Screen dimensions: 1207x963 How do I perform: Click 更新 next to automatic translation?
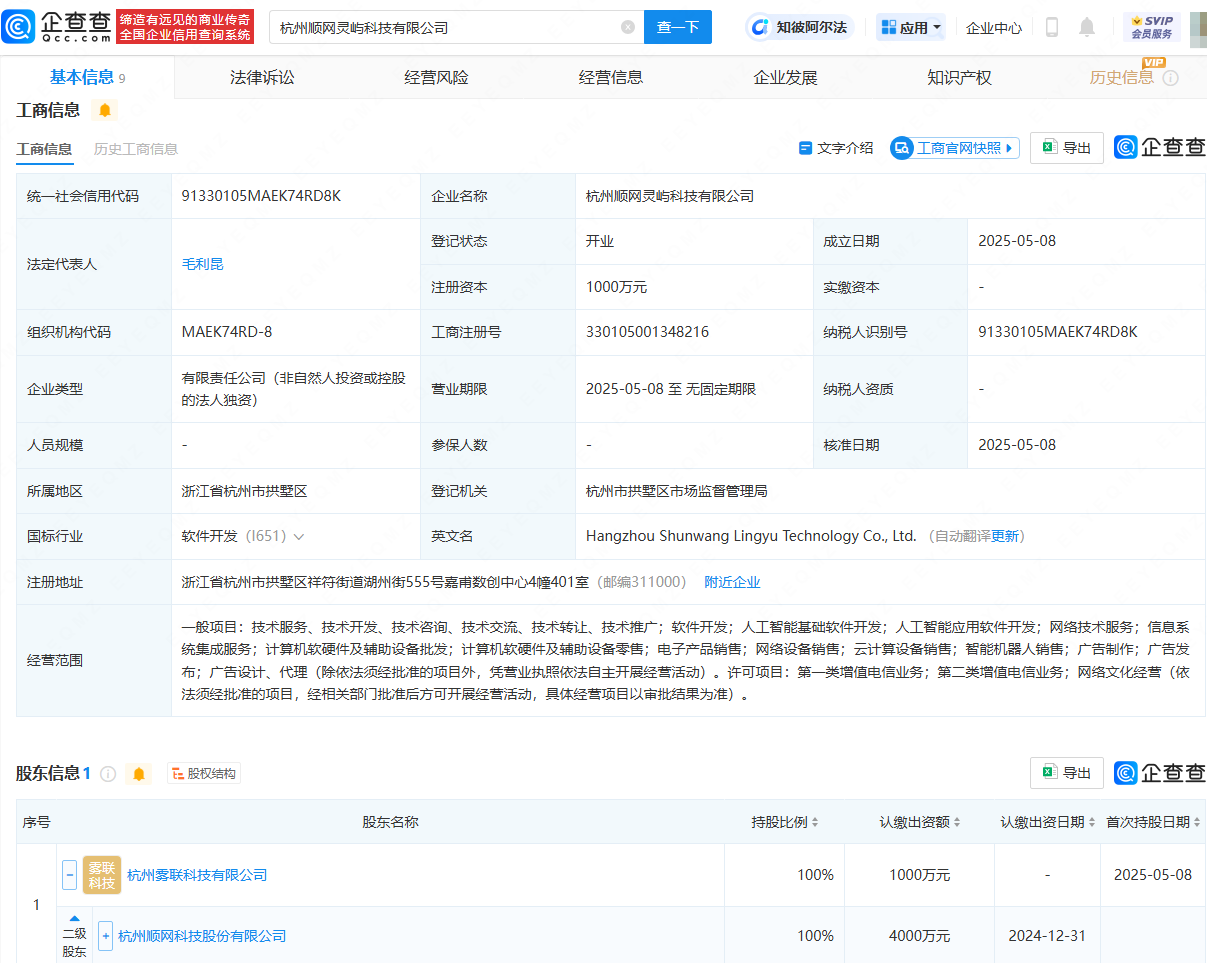(x=1005, y=536)
